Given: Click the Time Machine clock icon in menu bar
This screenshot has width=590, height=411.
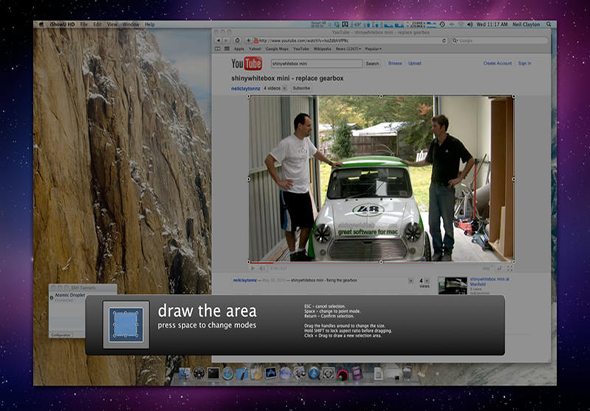Looking at the screenshot, I should click(x=442, y=24).
